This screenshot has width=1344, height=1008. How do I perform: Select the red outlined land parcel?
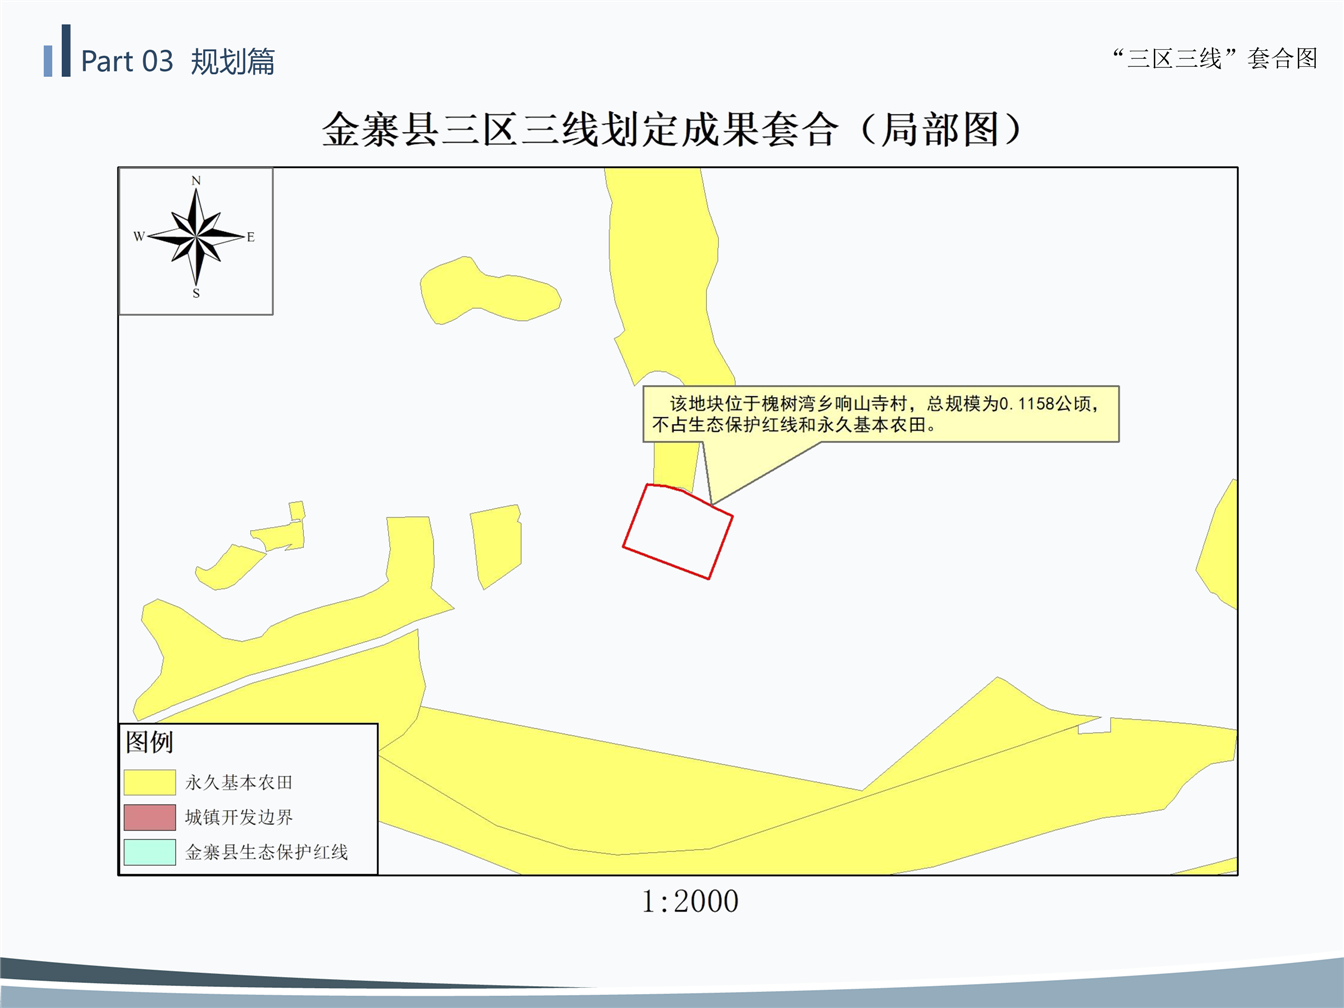(678, 531)
